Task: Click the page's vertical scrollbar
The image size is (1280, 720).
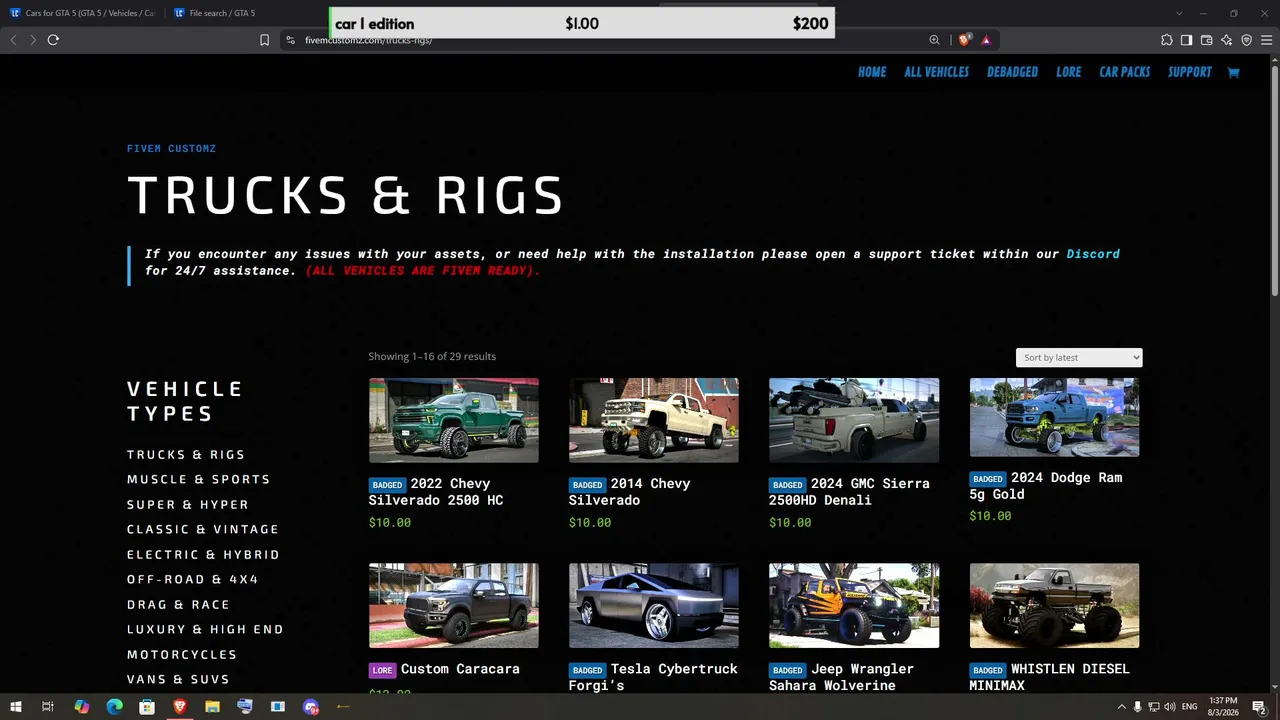Action: point(1274,180)
